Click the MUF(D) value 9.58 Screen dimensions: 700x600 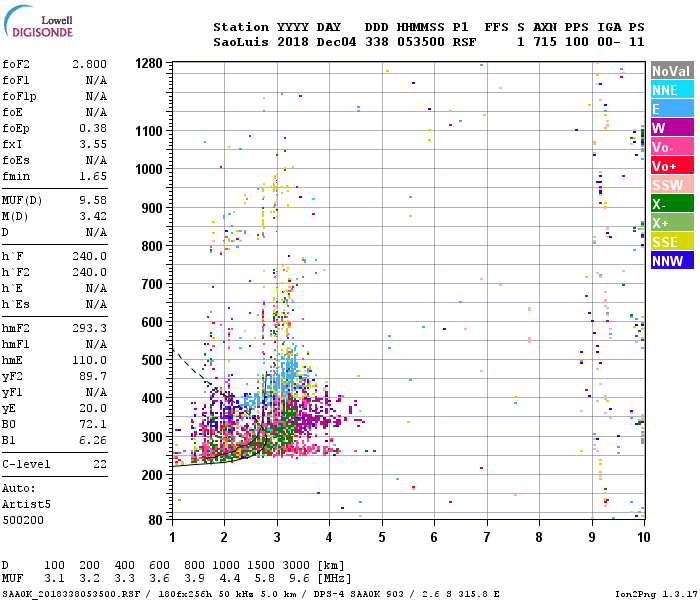(93, 200)
